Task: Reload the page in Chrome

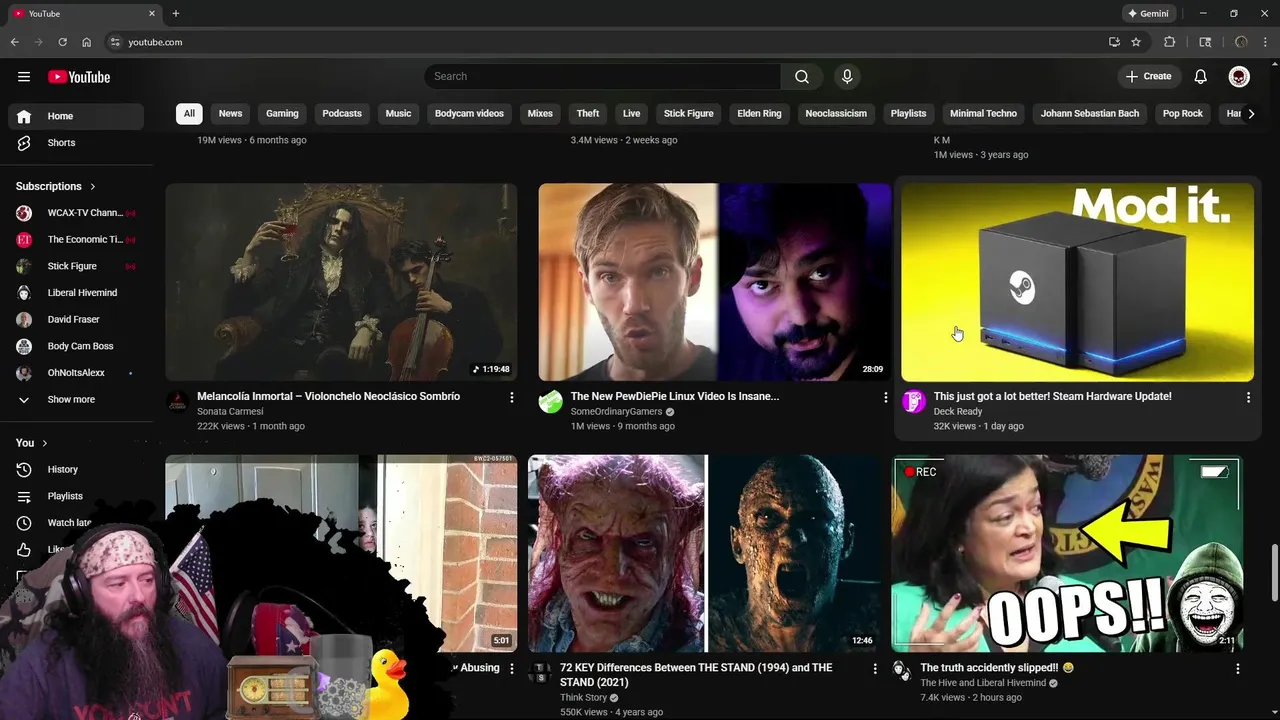Action: (x=62, y=42)
